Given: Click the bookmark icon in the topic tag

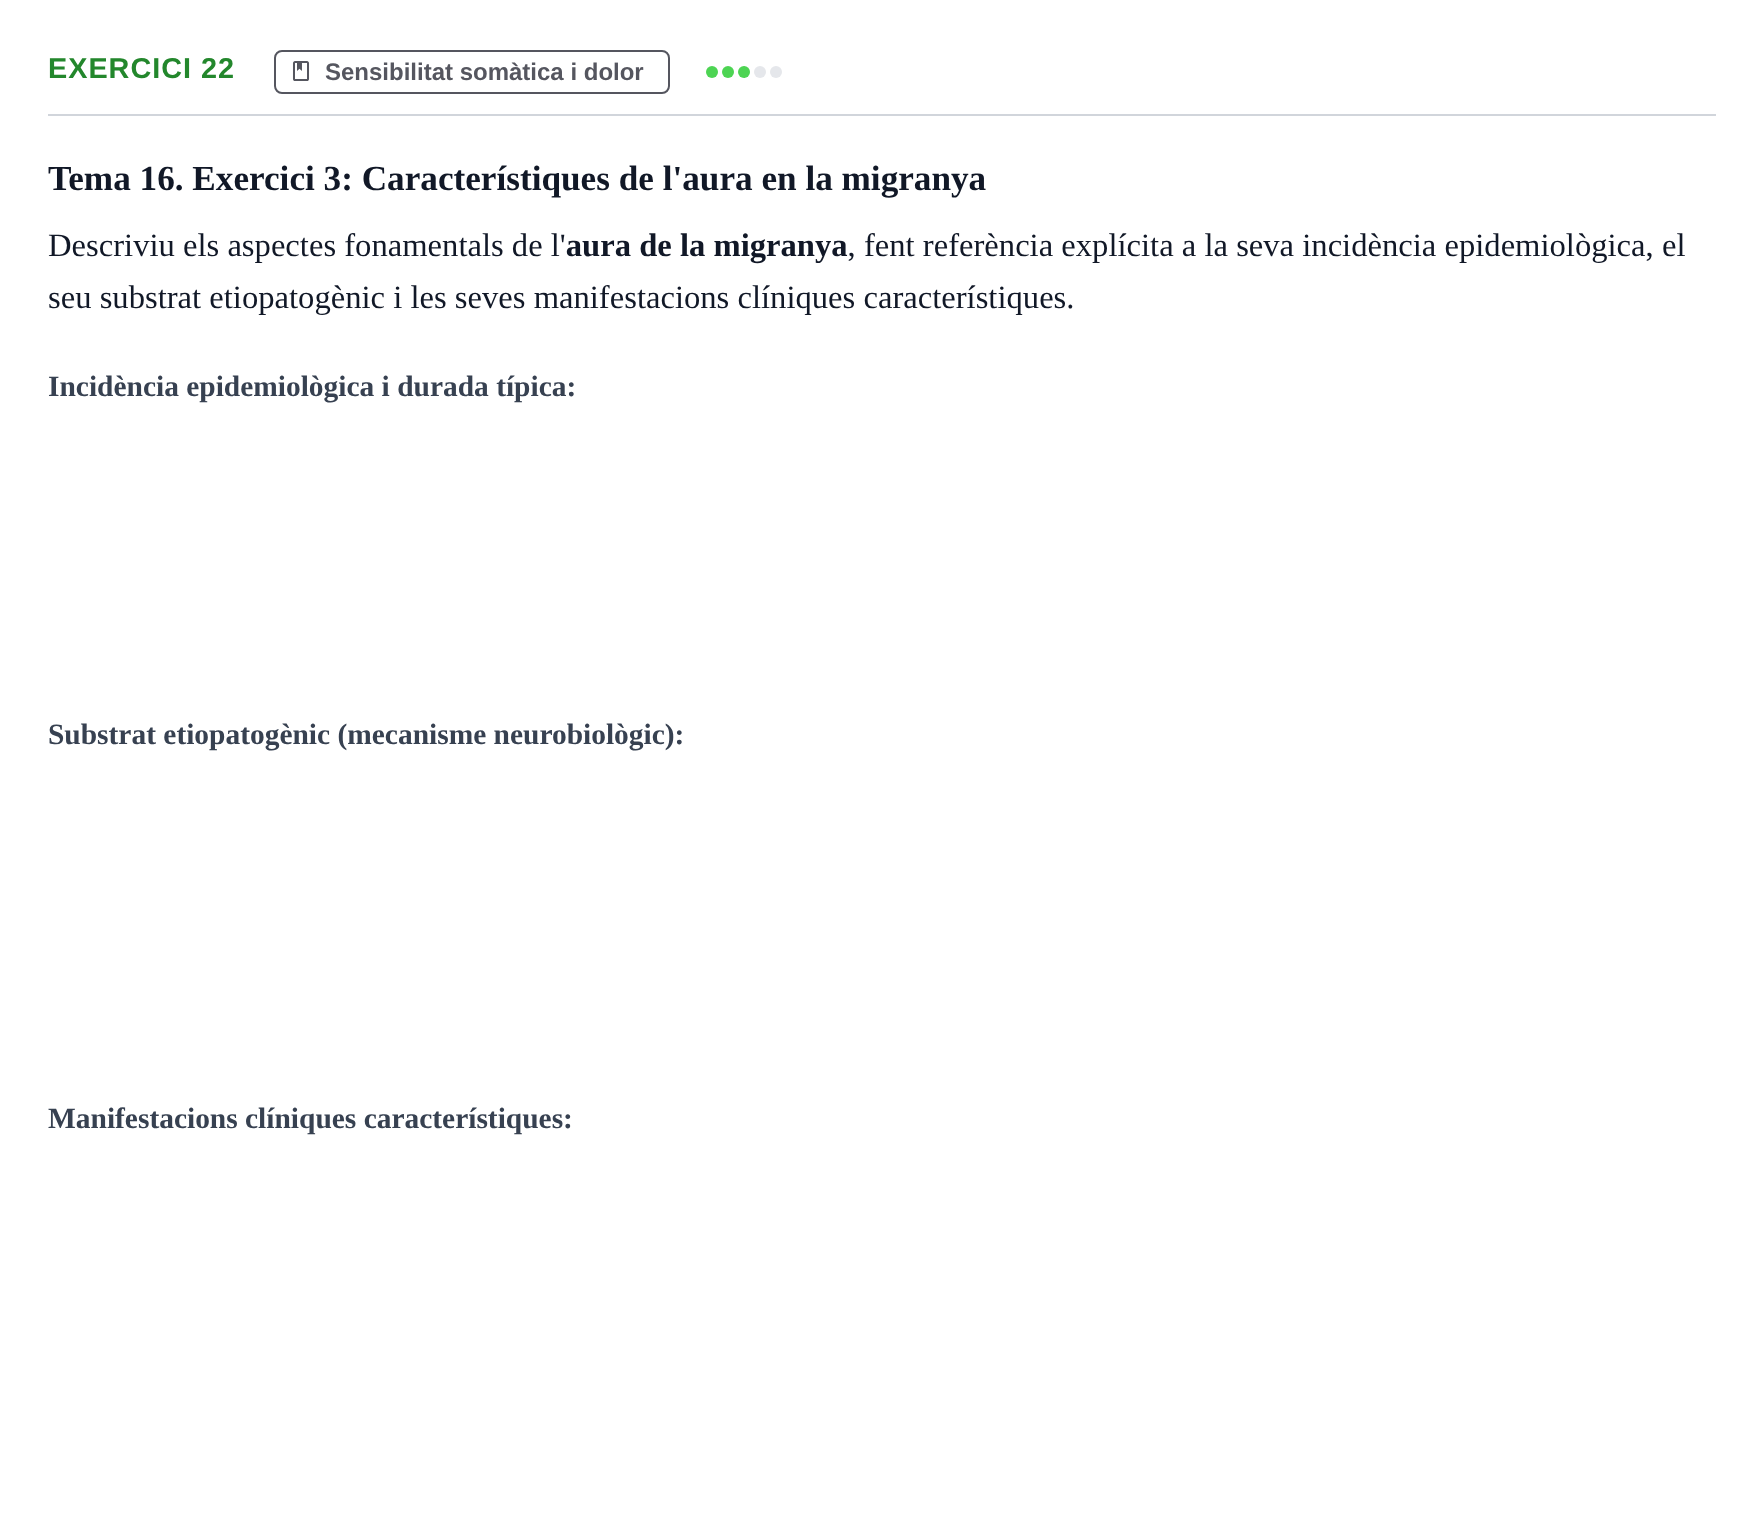Looking at the screenshot, I should [x=301, y=71].
